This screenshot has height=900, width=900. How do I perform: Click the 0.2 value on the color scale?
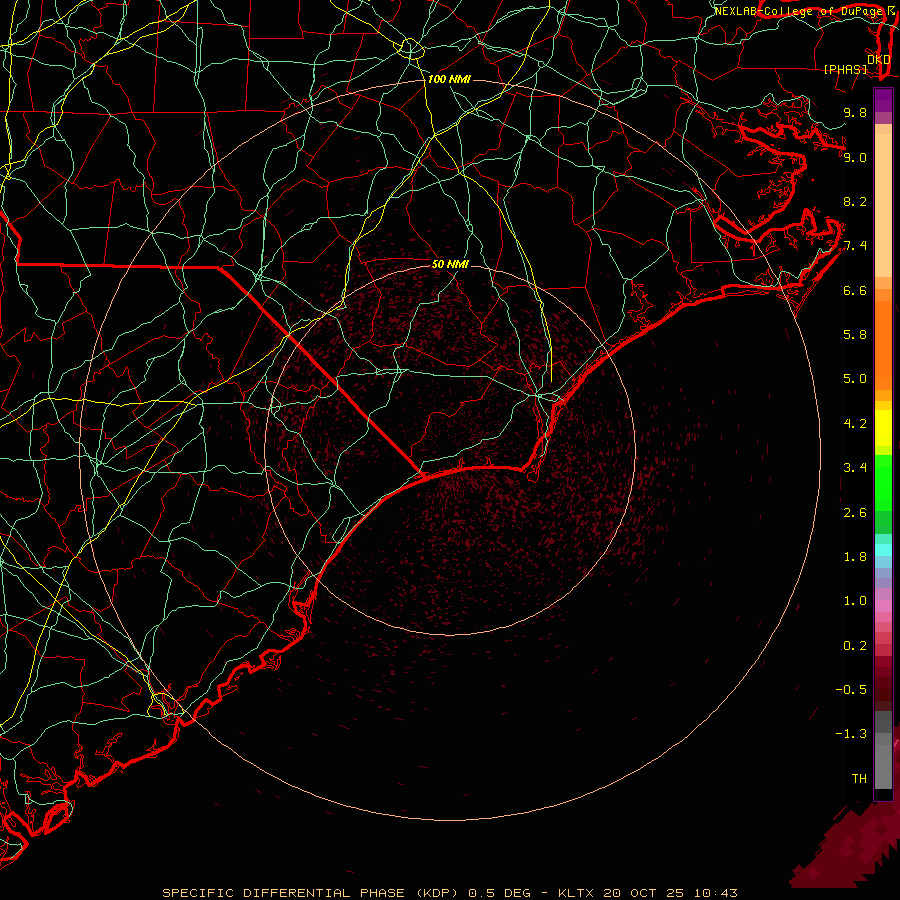[x=855, y=646]
